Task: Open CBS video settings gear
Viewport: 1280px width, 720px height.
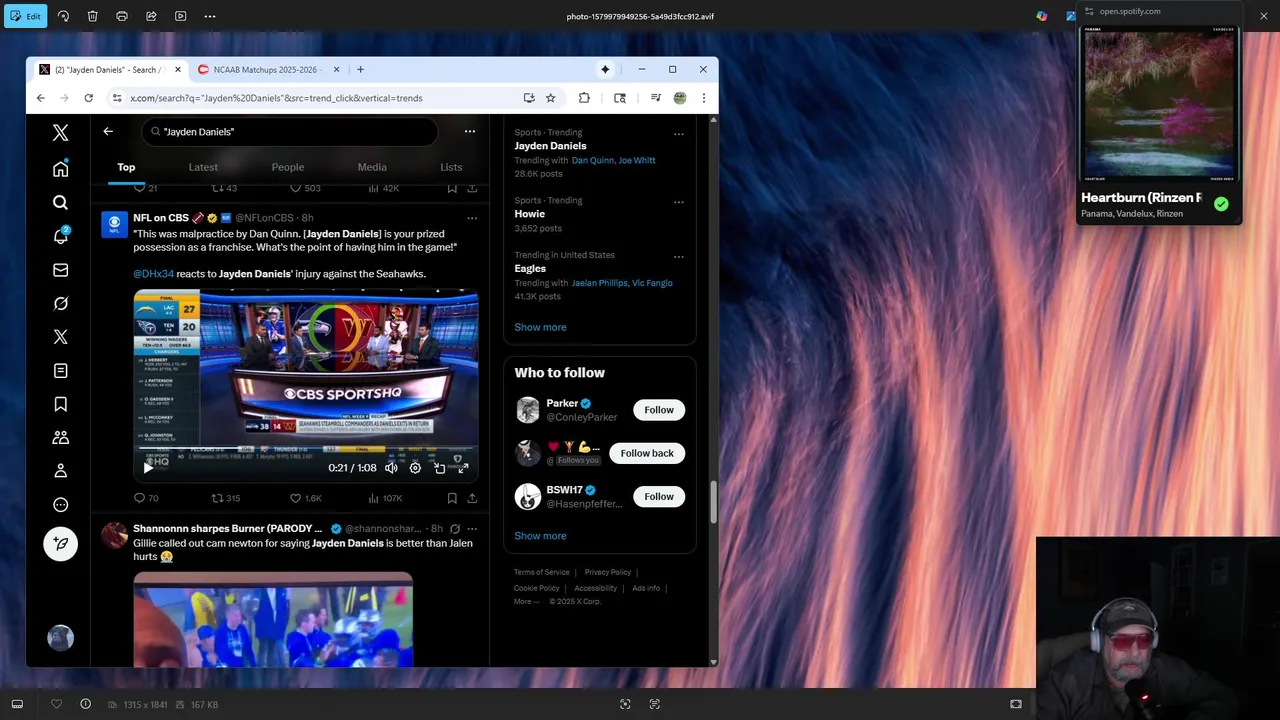Action: [x=415, y=468]
